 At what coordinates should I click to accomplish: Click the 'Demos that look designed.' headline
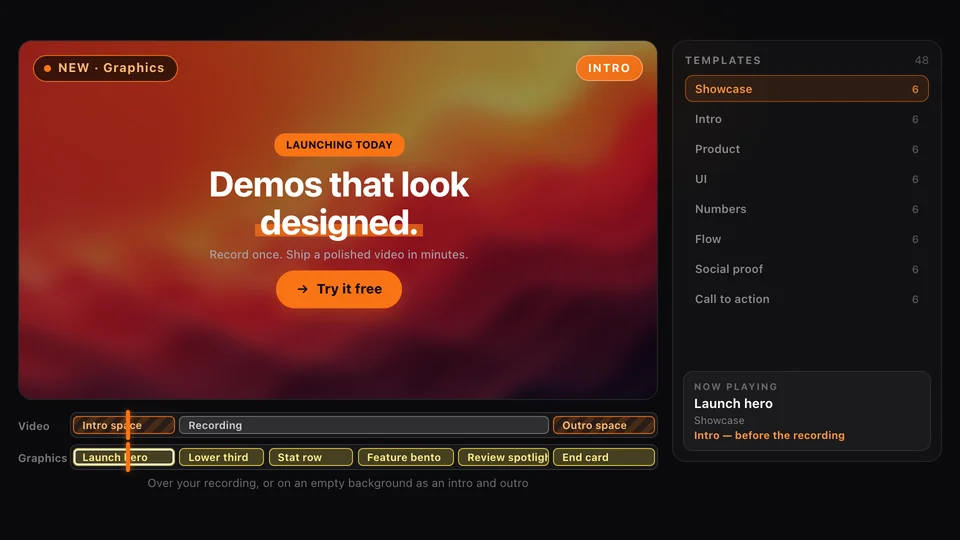pos(339,203)
